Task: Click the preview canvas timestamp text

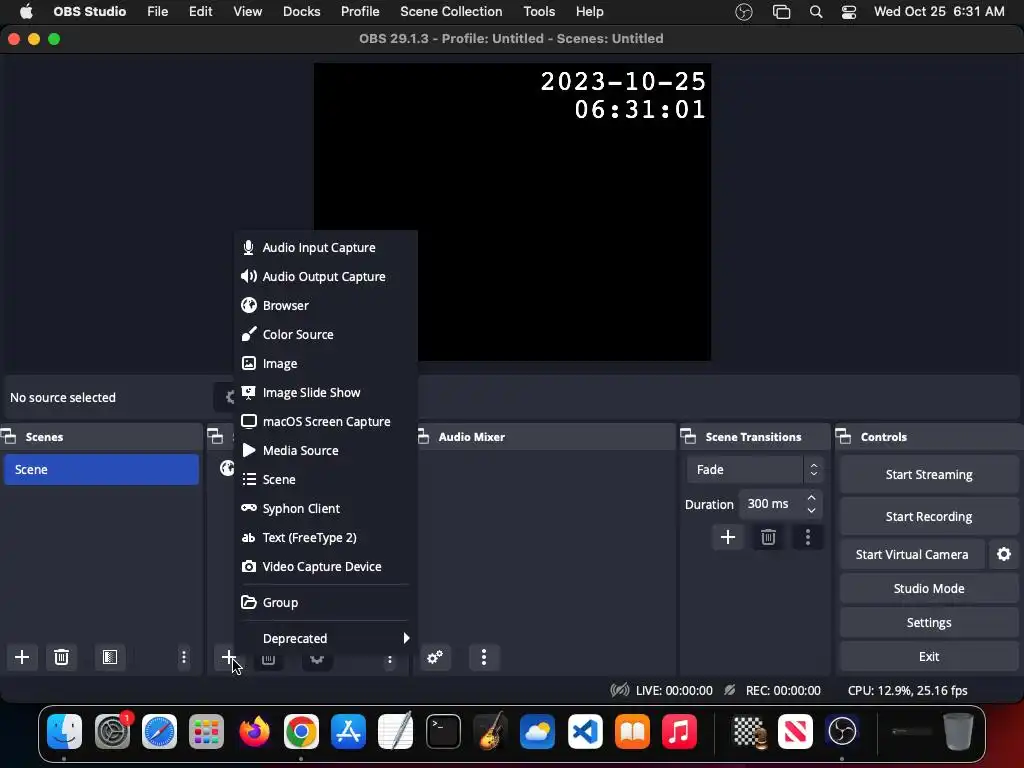Action: (x=623, y=95)
